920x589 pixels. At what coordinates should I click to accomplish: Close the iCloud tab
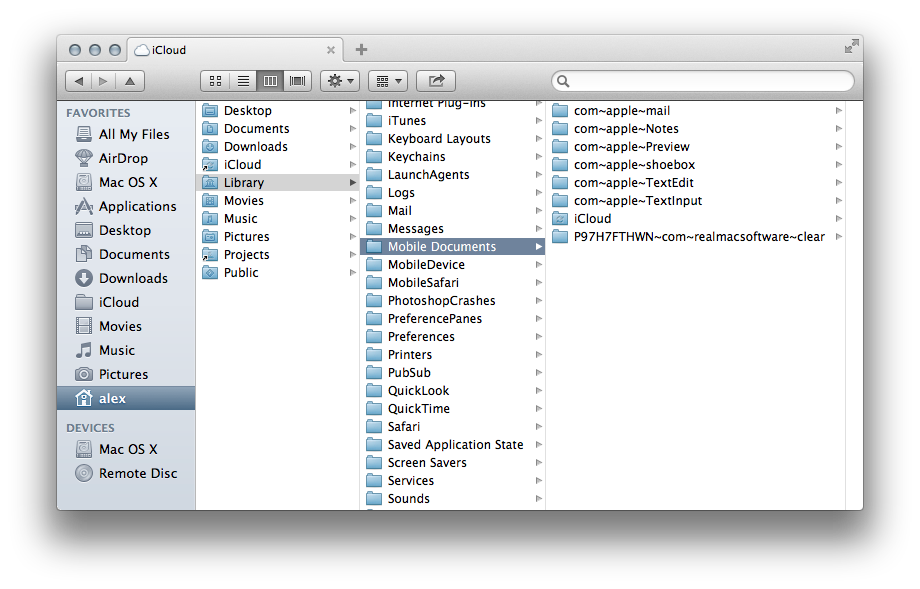(x=331, y=50)
